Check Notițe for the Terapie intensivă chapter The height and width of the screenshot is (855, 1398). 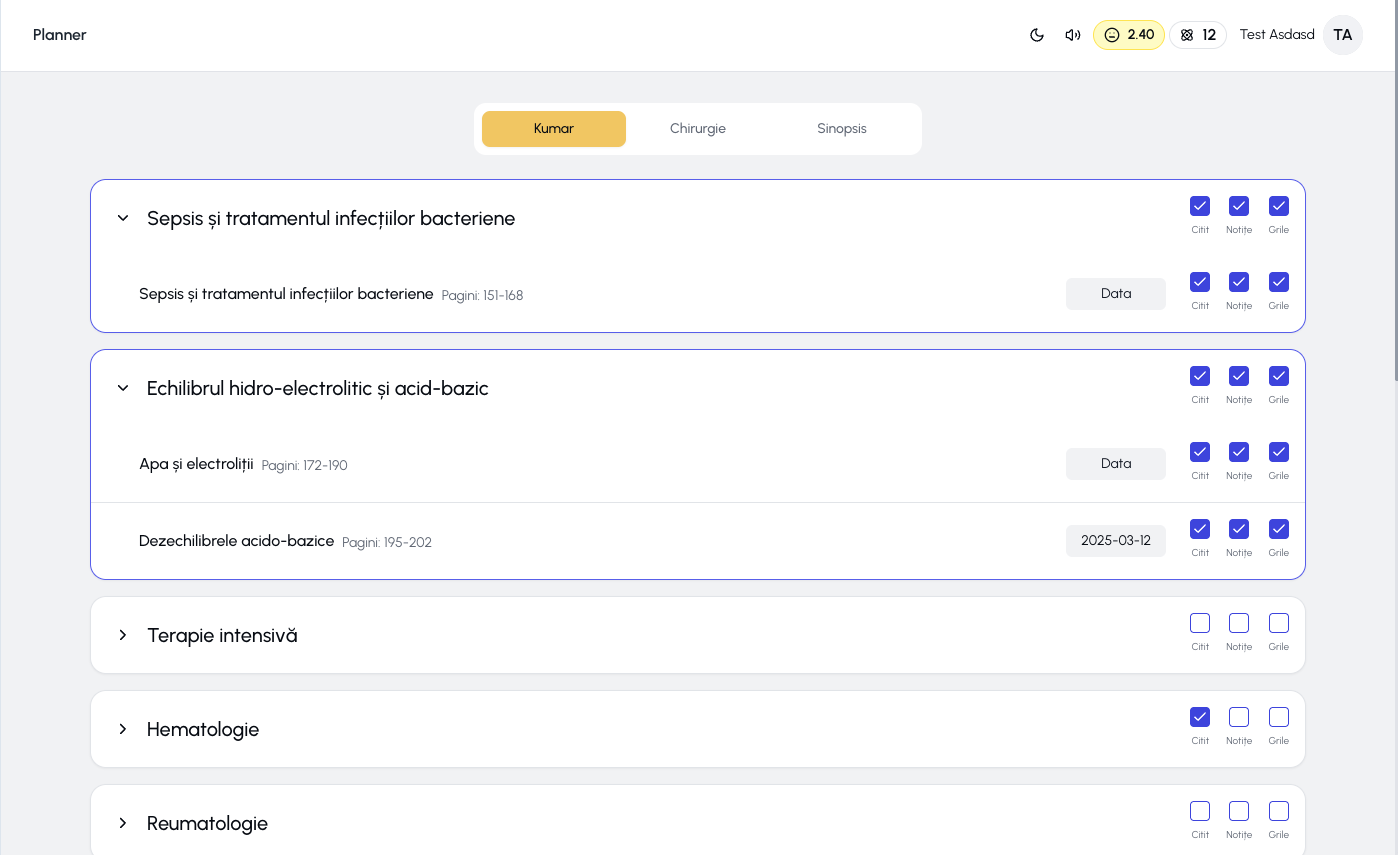point(1239,623)
